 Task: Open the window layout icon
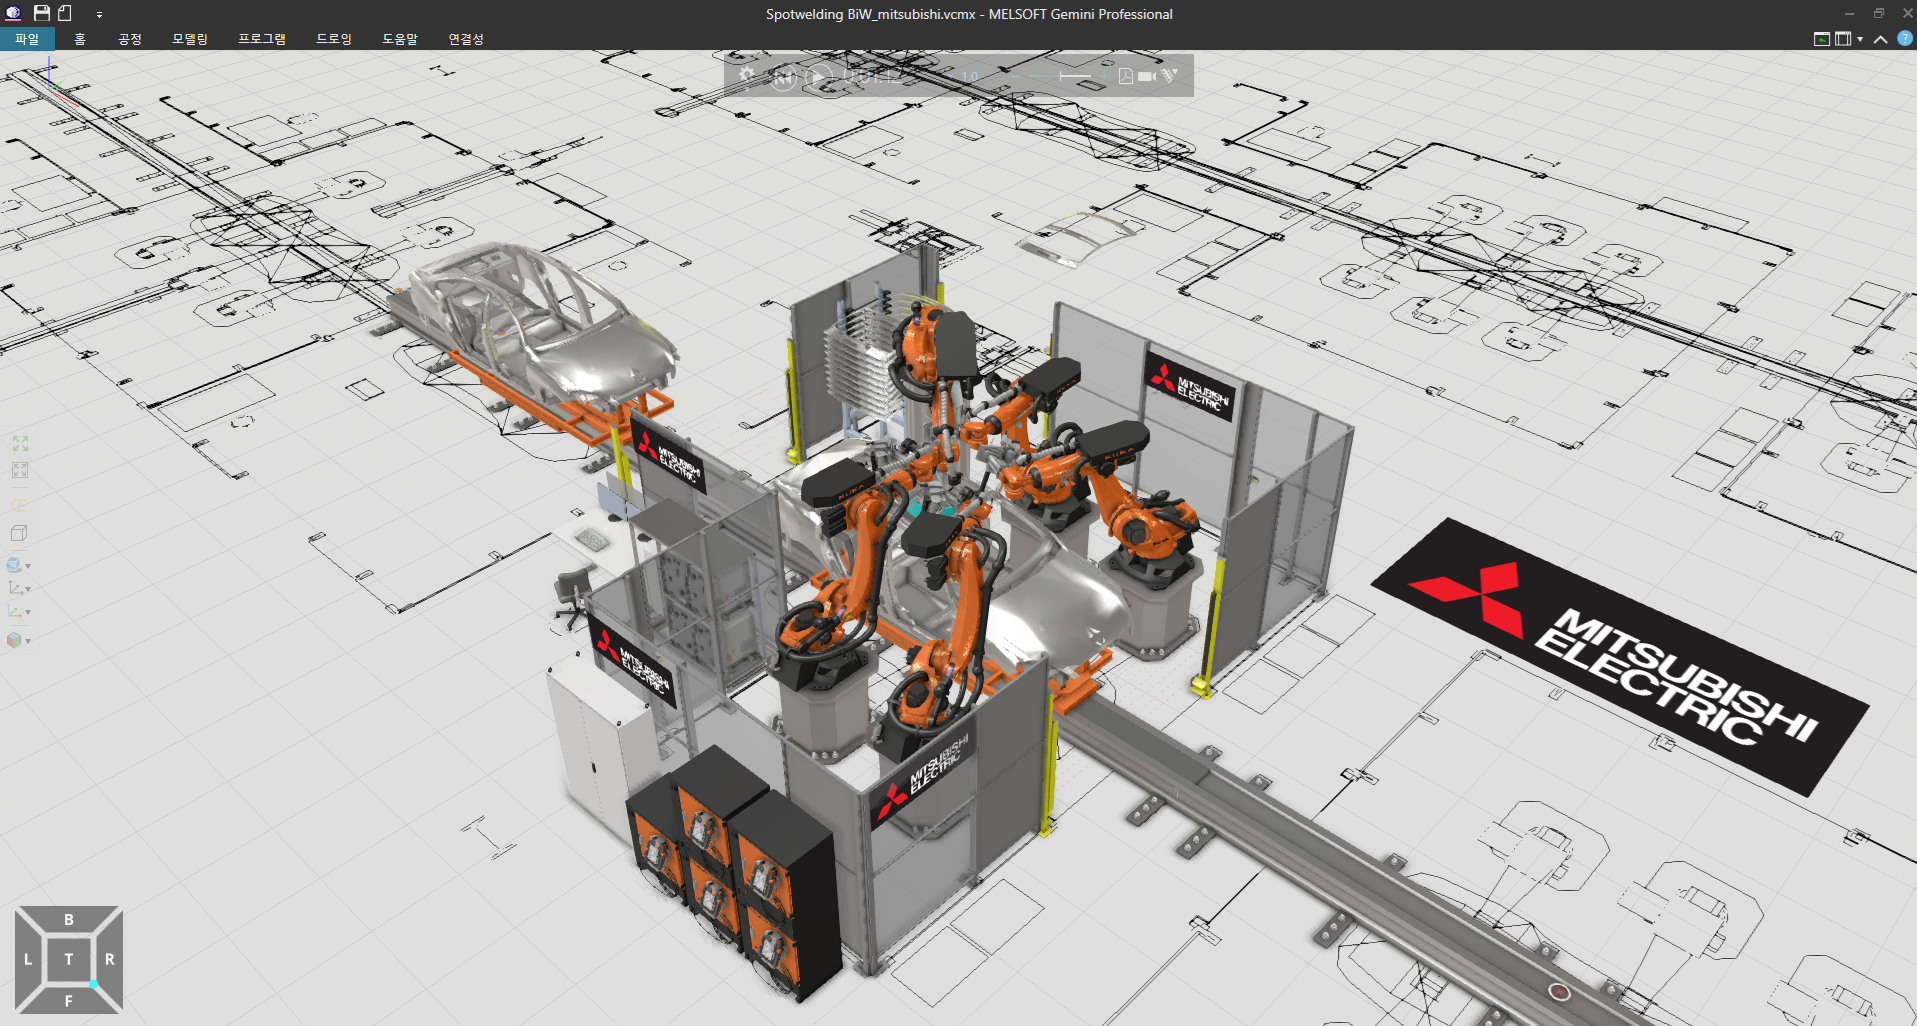(x=1843, y=39)
